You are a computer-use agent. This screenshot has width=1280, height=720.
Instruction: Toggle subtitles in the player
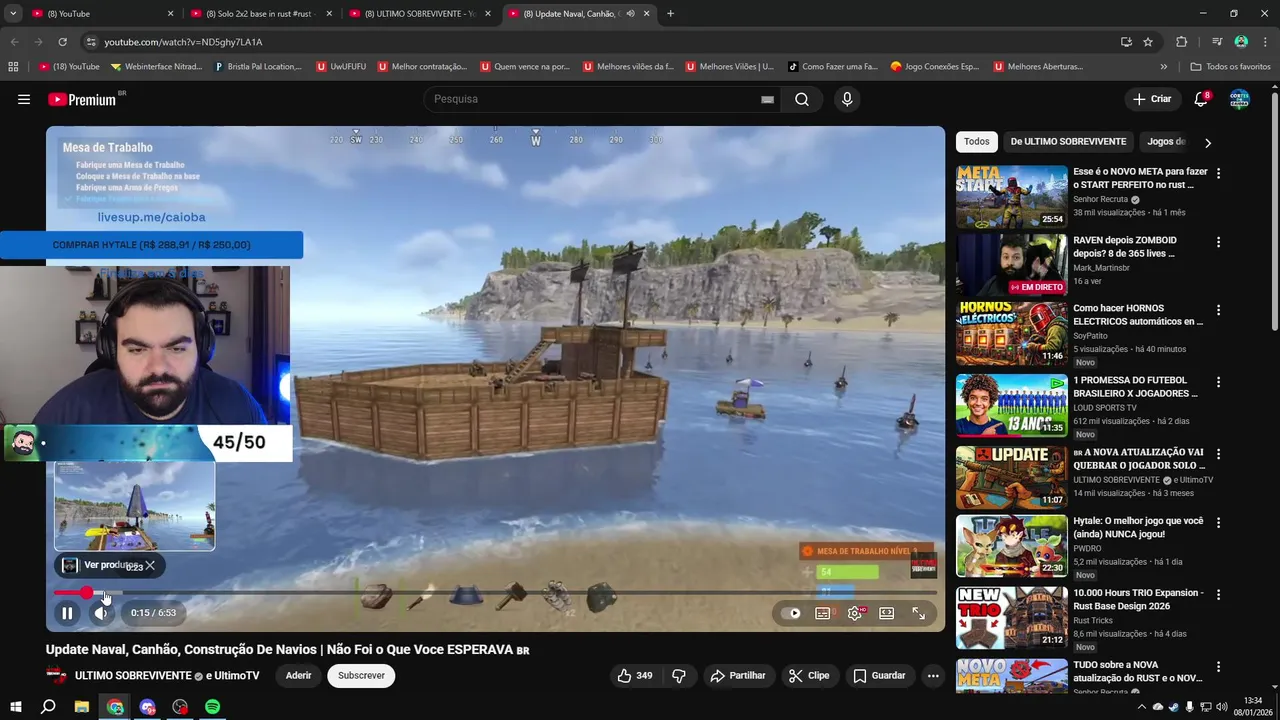click(x=823, y=613)
